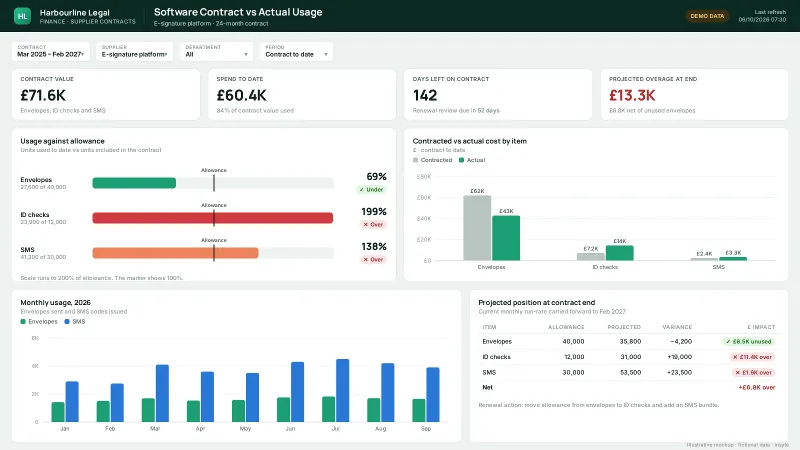
Task: Open the Period dropdown Contract to date
Action: (296, 51)
